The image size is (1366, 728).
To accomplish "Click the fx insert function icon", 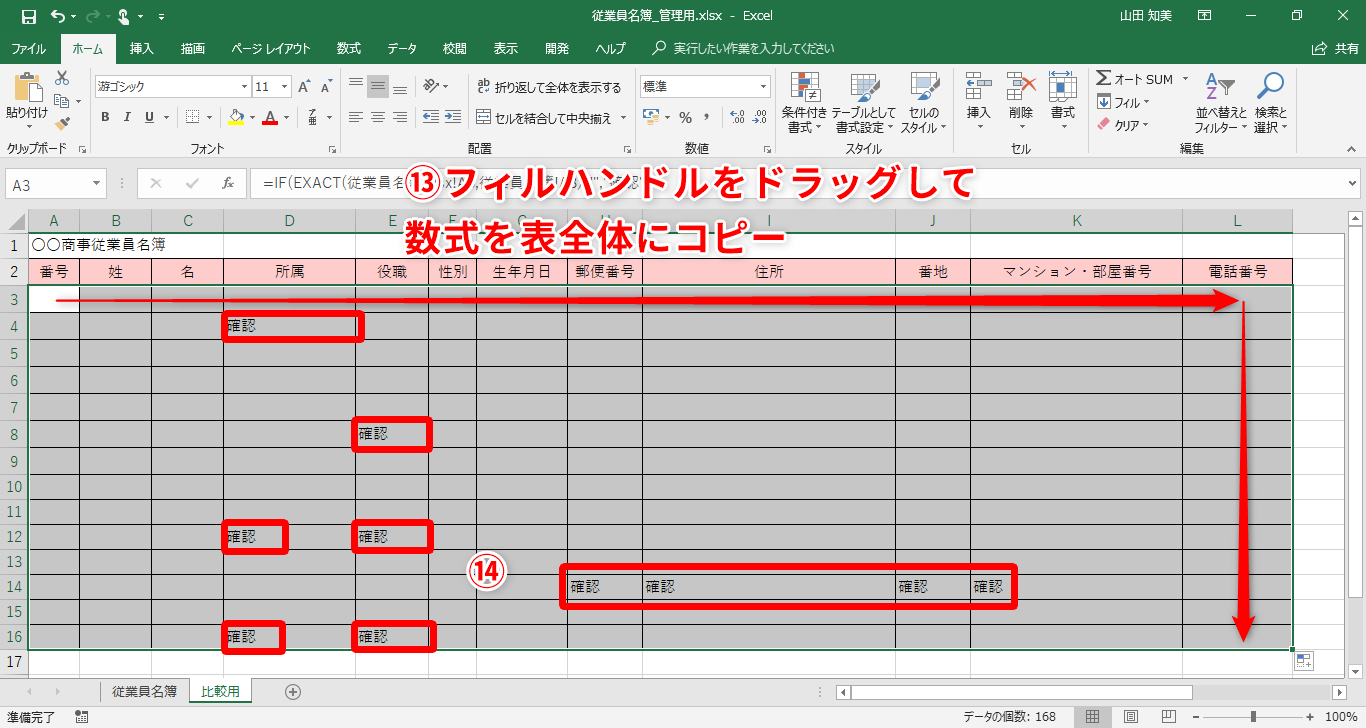I will point(228,183).
